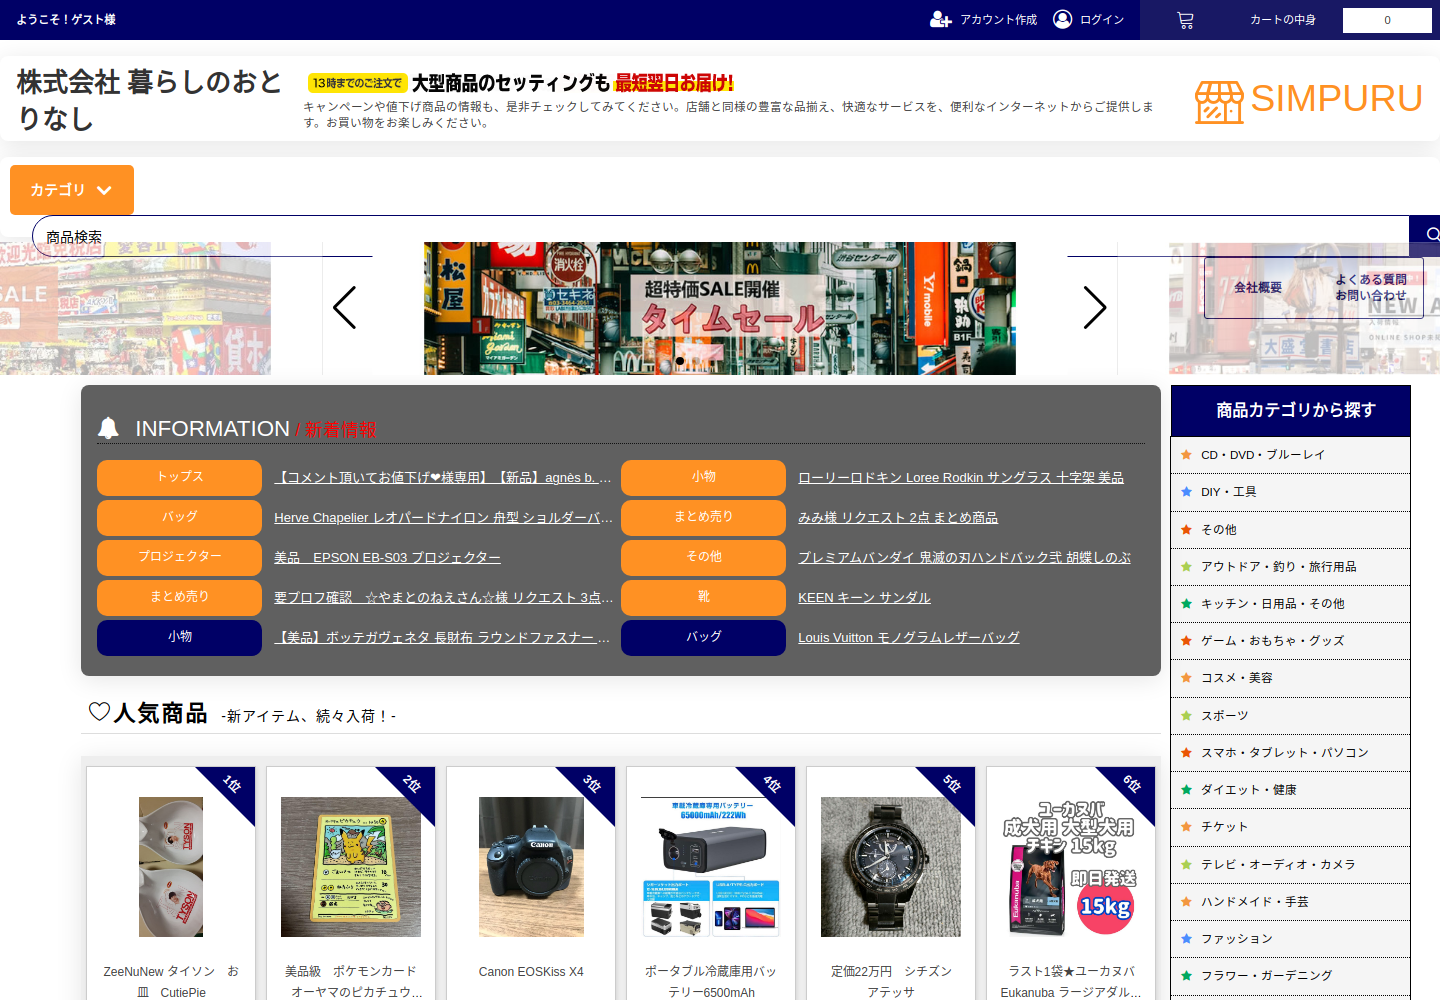The image size is (1440, 1000).
Task: Show previous carousel banner arrow
Action: [x=345, y=307]
